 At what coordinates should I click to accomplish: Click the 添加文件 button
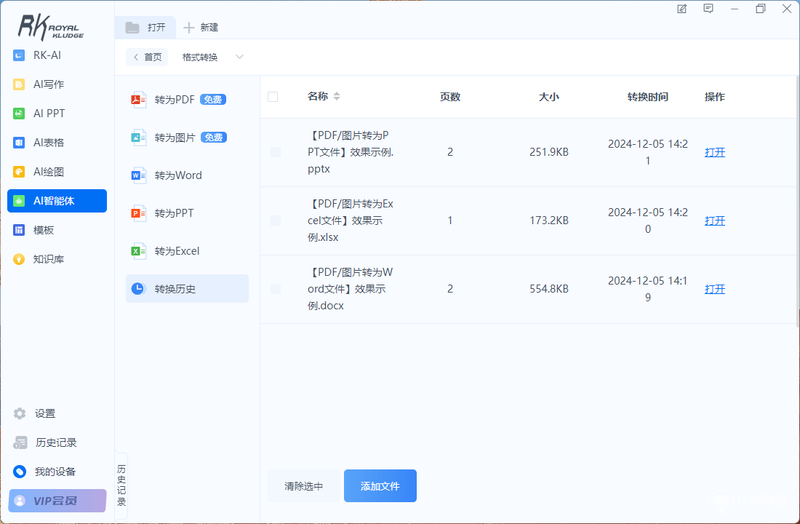click(380, 486)
